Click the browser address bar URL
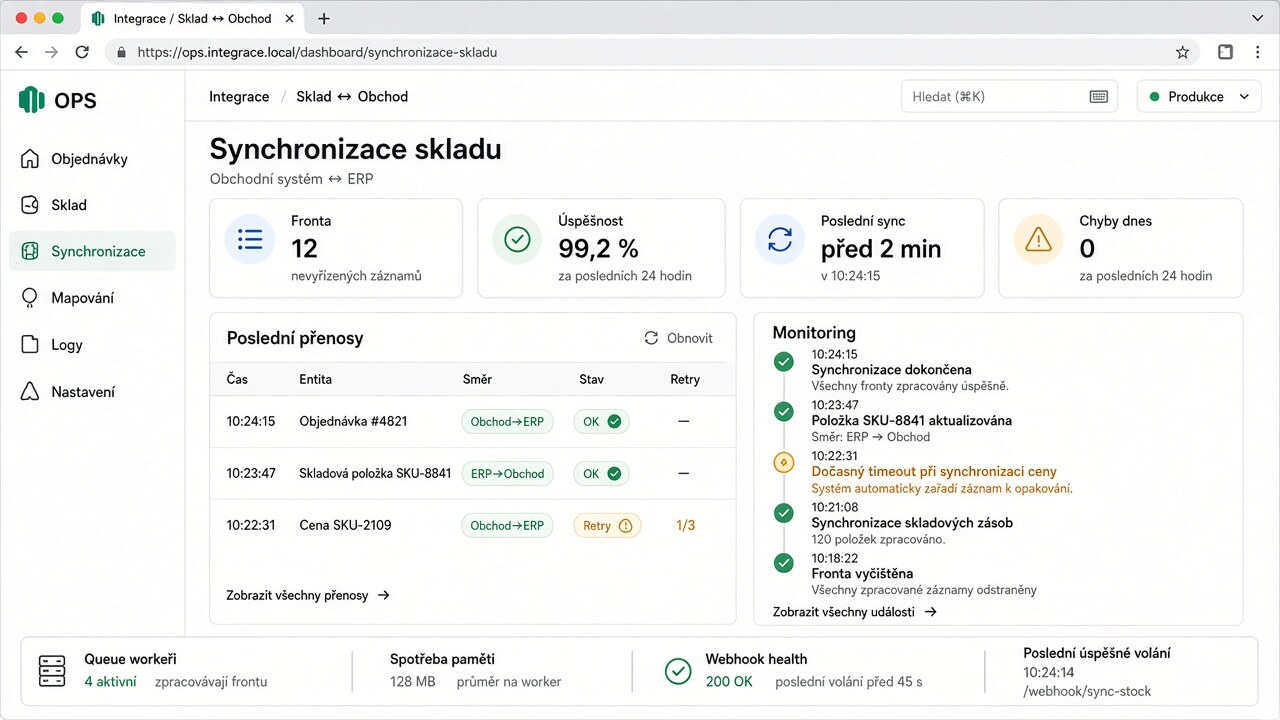Image resolution: width=1280 pixels, height=720 pixels. pyautogui.click(x=317, y=52)
